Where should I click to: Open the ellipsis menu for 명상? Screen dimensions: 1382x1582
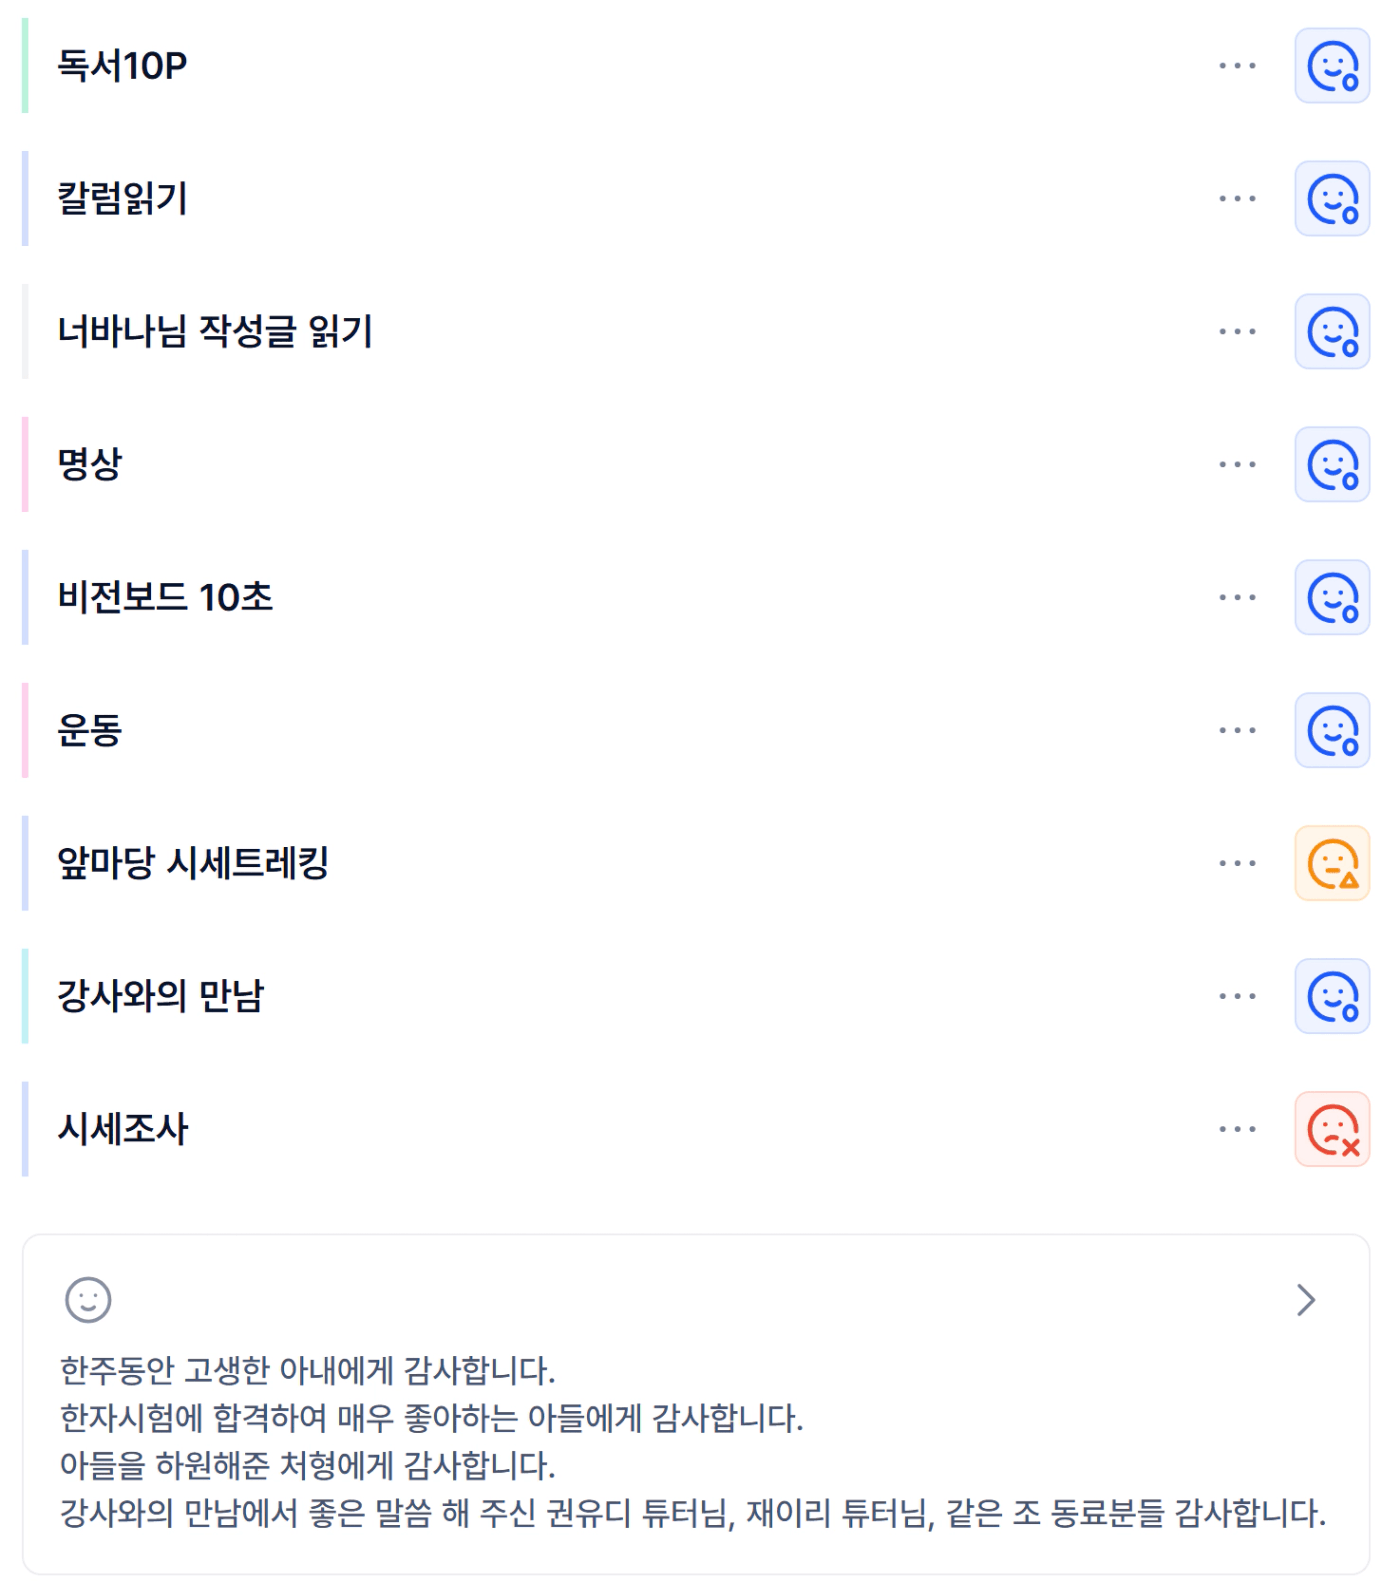(x=1237, y=465)
